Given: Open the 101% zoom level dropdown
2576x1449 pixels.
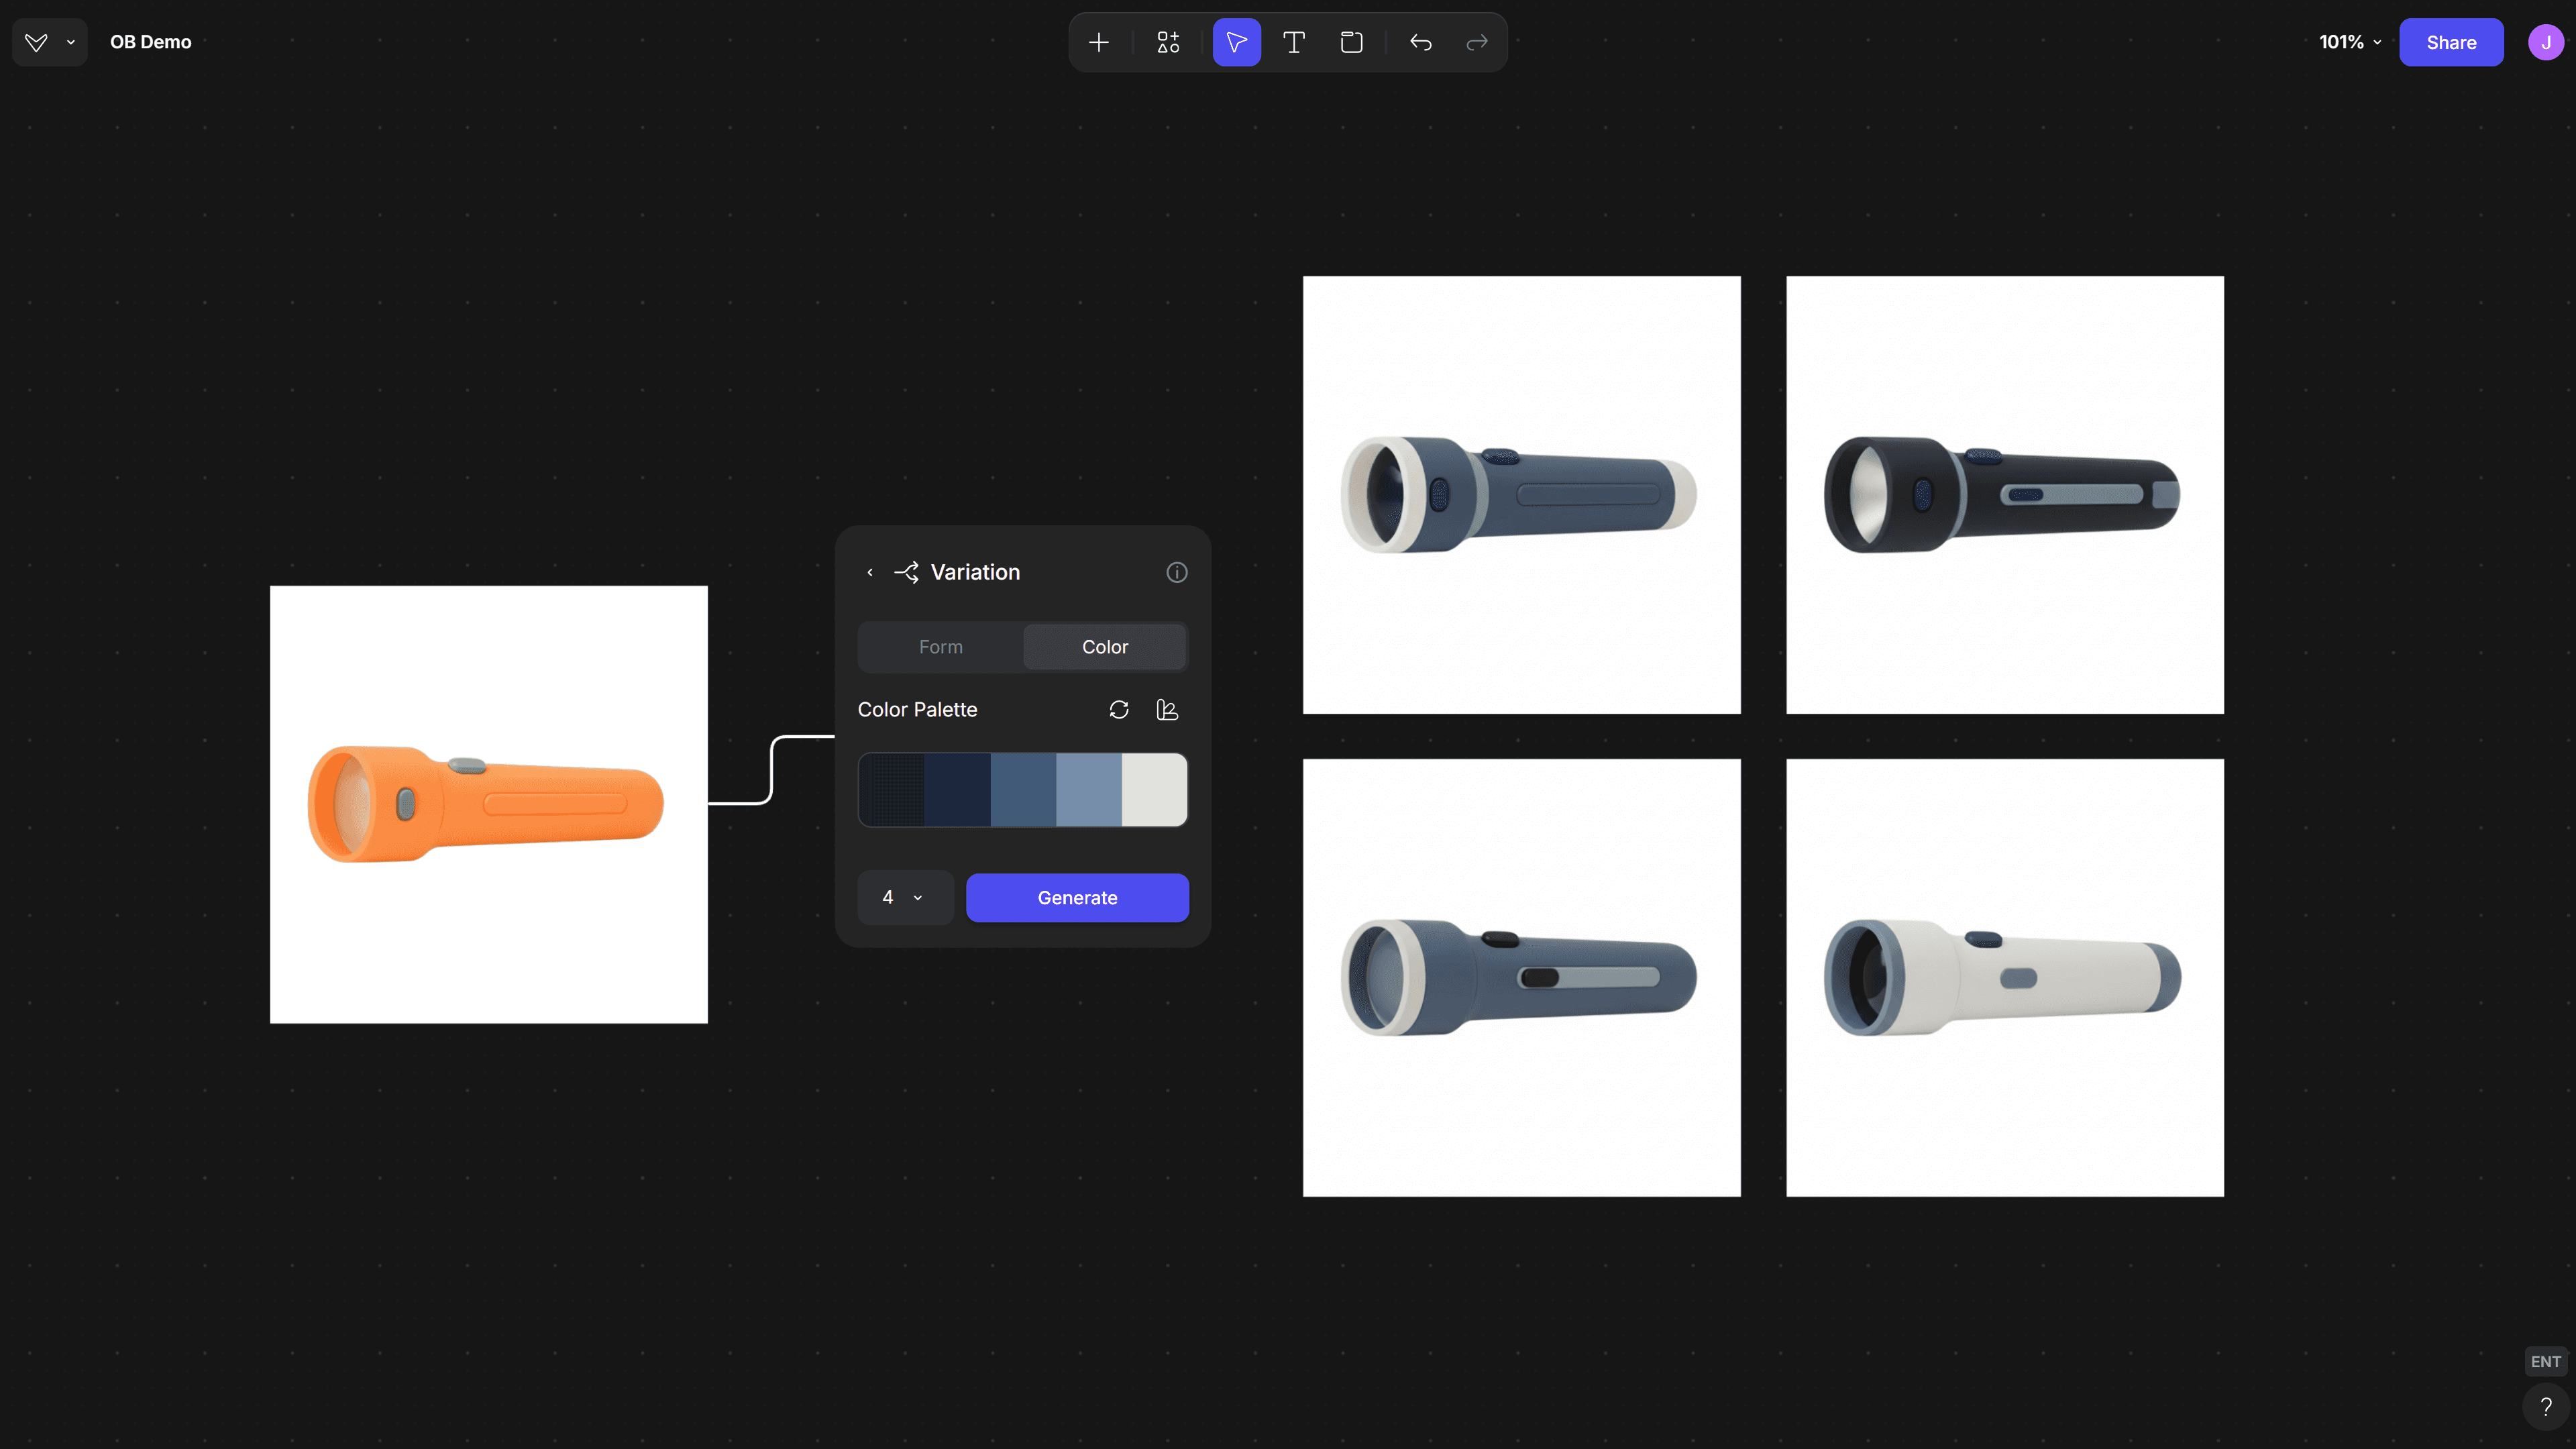Looking at the screenshot, I should [x=2349, y=42].
